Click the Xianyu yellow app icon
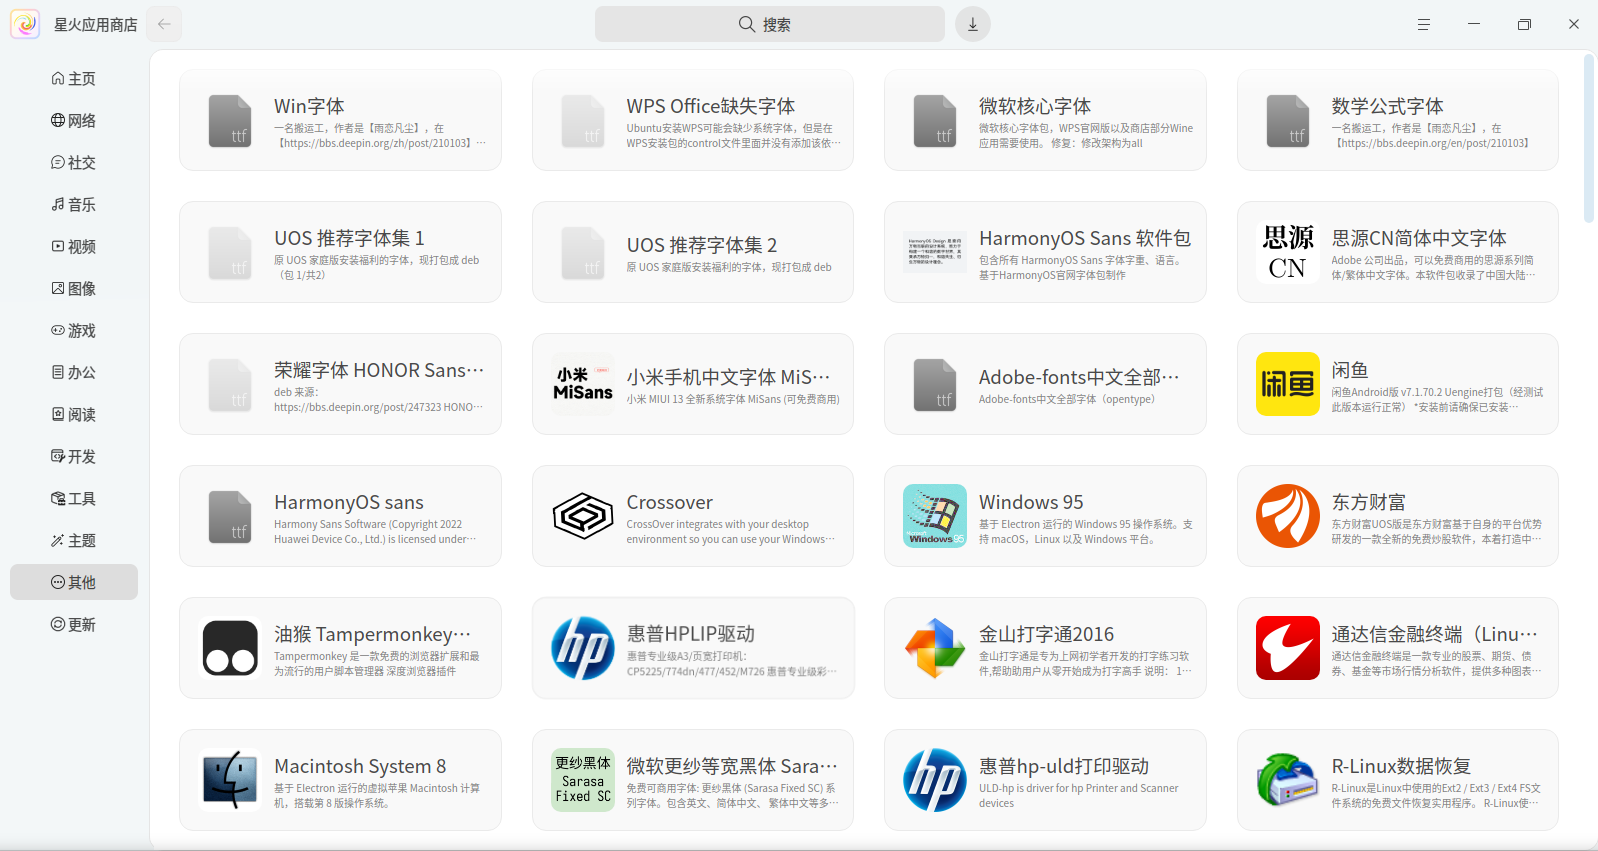Viewport: 1598px width, 851px height. 1287,384
